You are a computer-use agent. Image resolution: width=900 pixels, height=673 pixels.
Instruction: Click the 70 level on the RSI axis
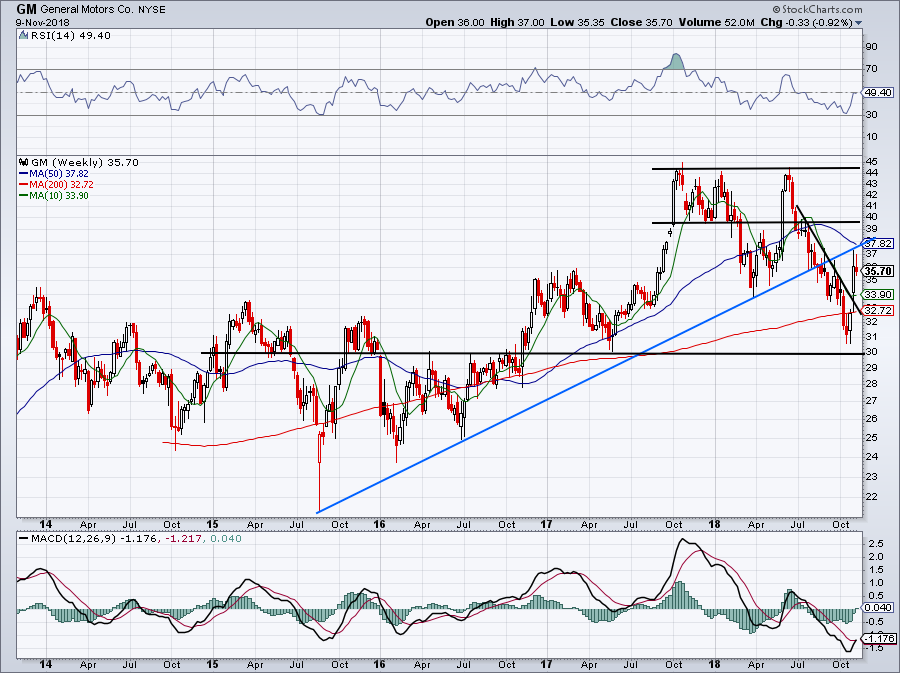871,69
